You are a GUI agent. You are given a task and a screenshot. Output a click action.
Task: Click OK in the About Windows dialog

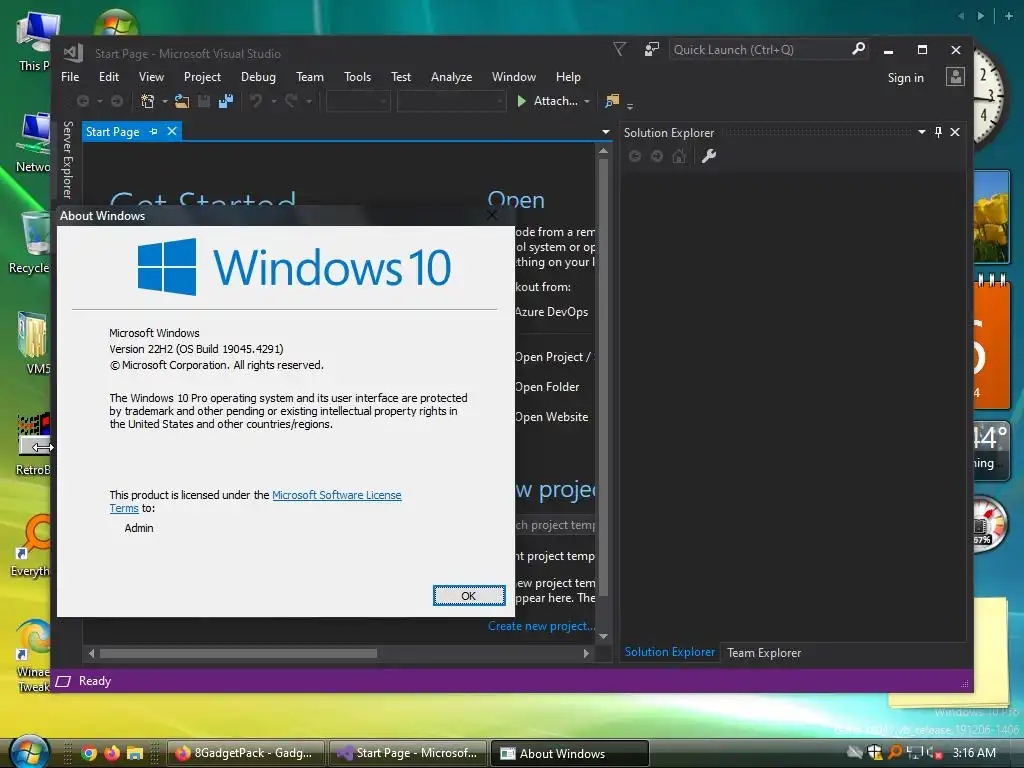click(x=469, y=596)
